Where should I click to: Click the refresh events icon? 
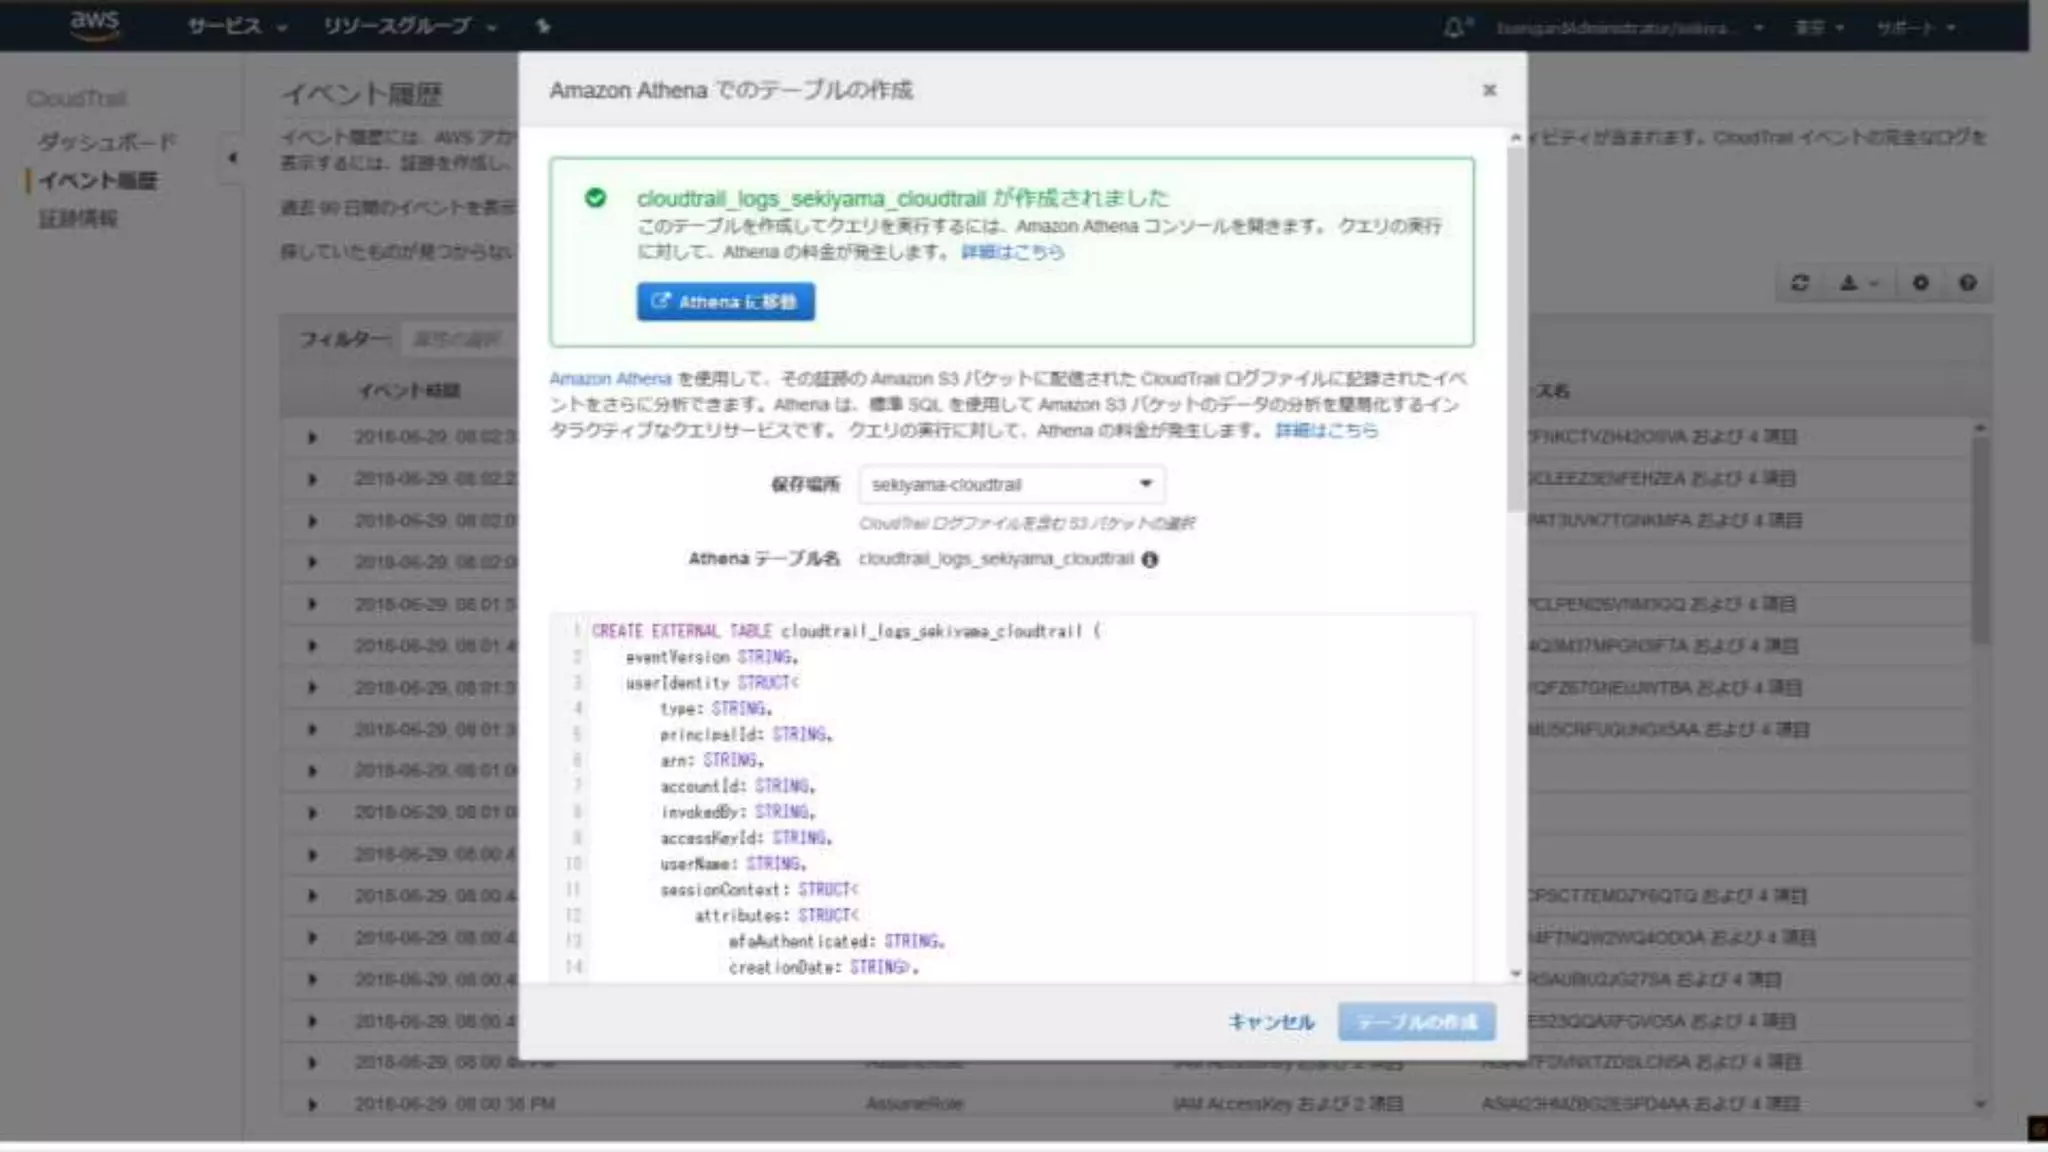tap(1800, 283)
